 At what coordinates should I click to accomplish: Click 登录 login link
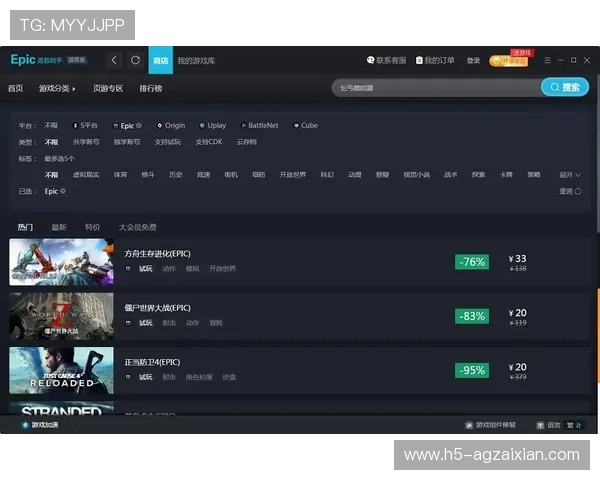473,60
